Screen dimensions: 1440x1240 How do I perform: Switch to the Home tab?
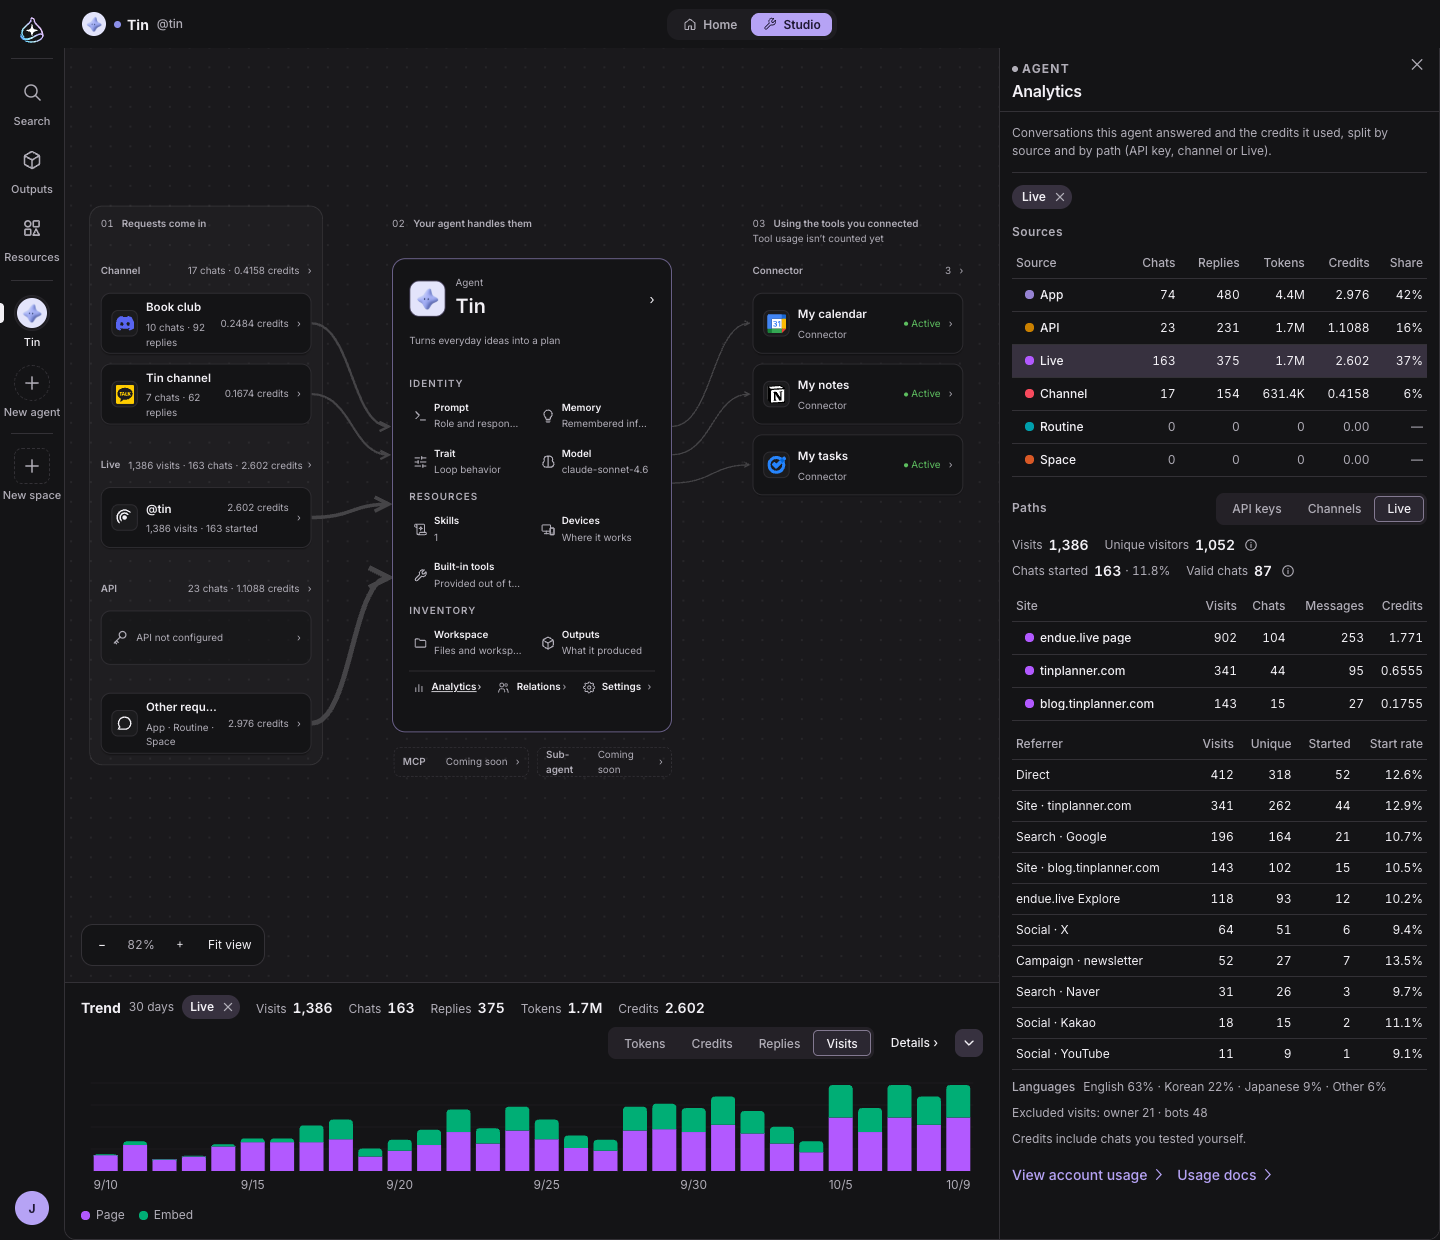tap(710, 25)
